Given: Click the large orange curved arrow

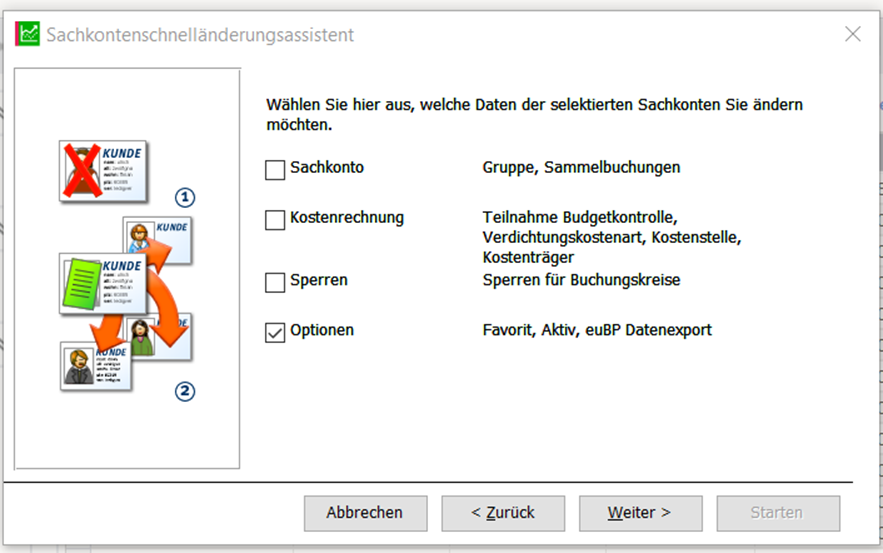Looking at the screenshot, I should pos(169,299).
